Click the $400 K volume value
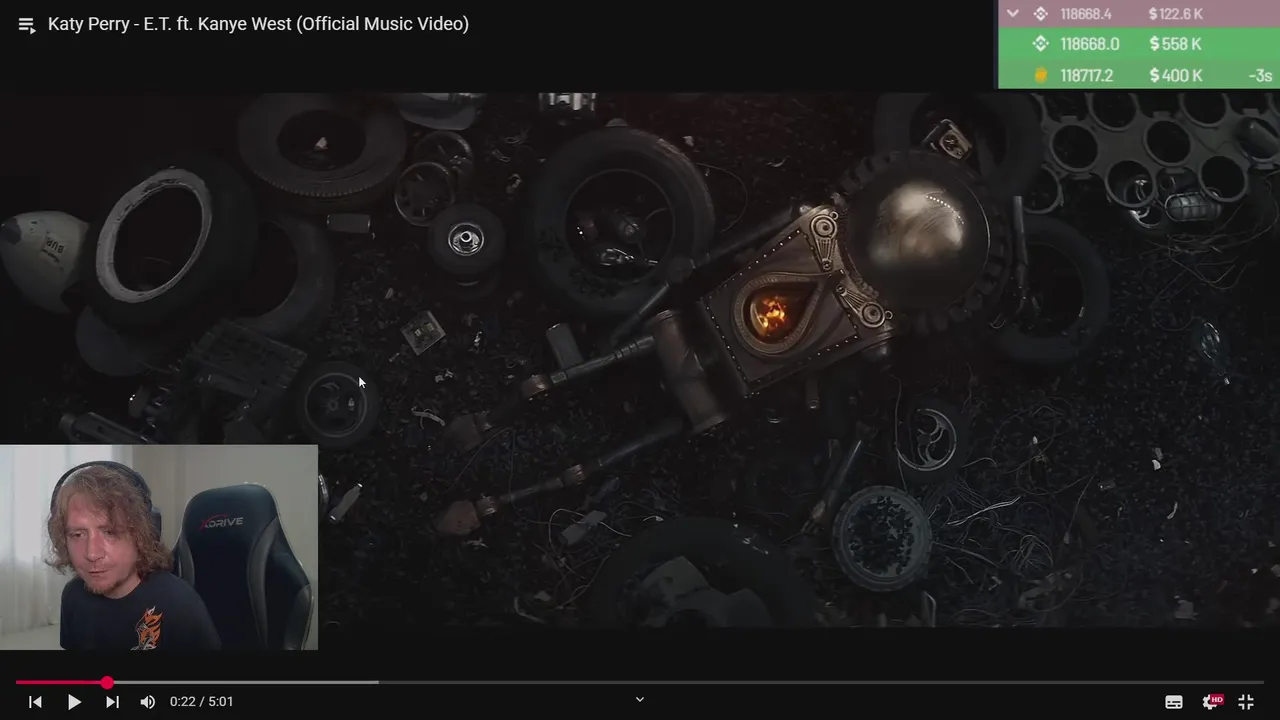Image resolution: width=1280 pixels, height=720 pixels. point(1176,75)
